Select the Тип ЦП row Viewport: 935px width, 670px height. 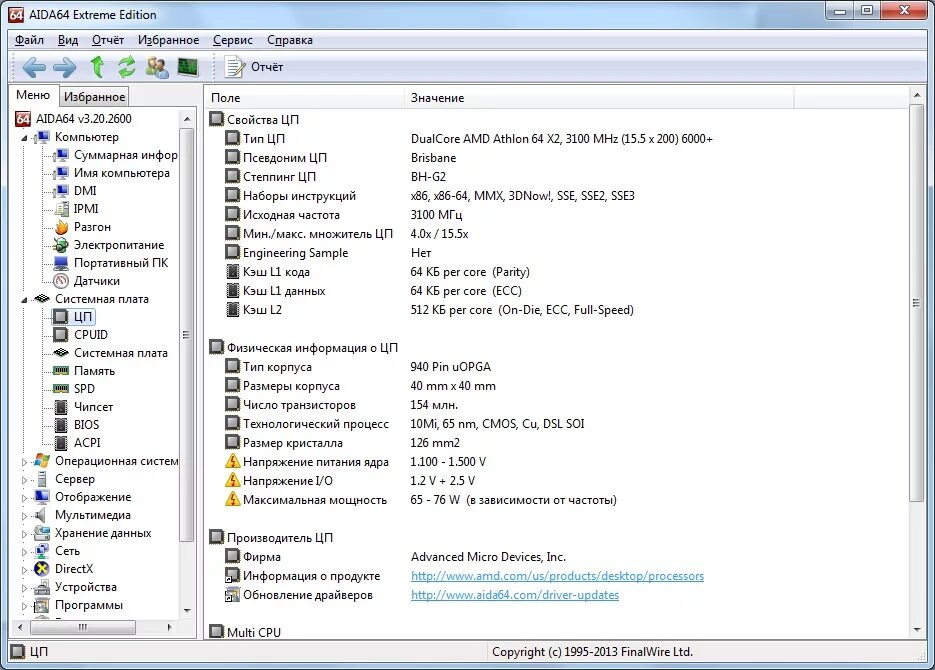click(x=469, y=139)
